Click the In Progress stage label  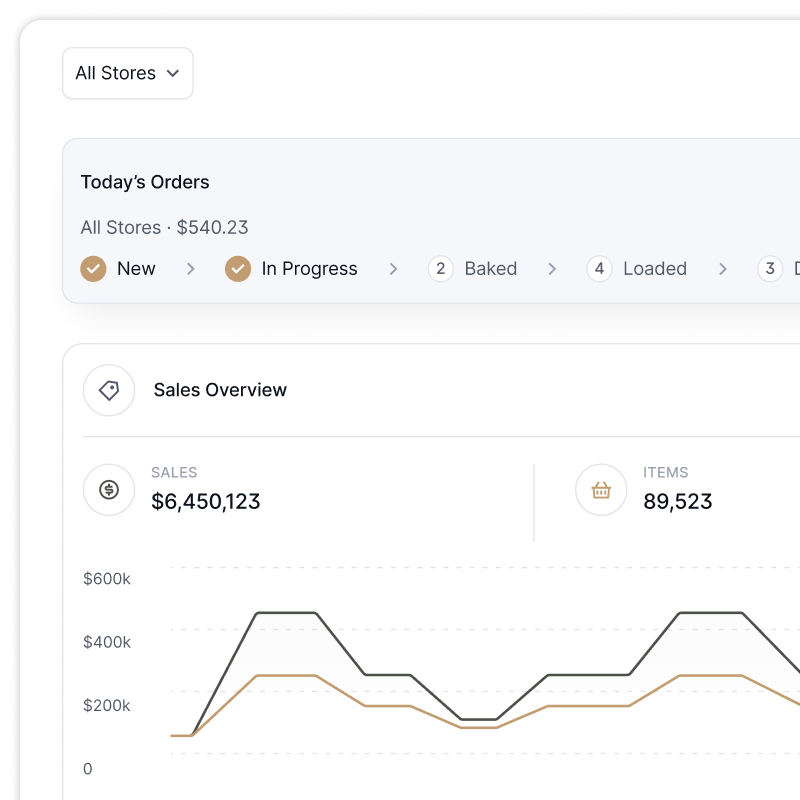(x=309, y=268)
